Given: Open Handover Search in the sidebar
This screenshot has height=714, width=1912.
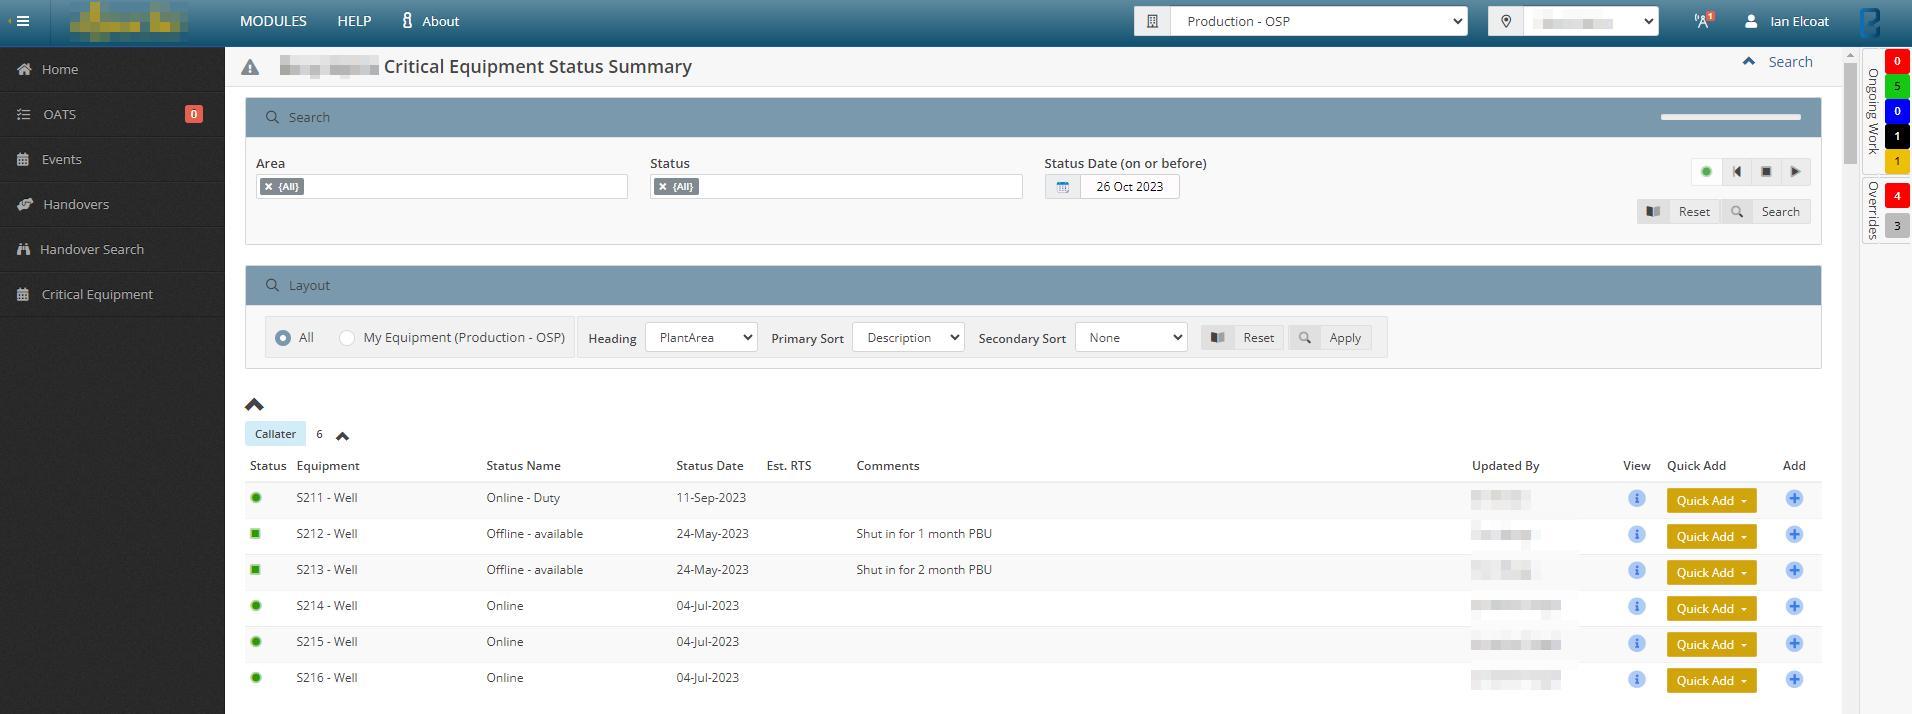Looking at the screenshot, I should coord(112,249).
